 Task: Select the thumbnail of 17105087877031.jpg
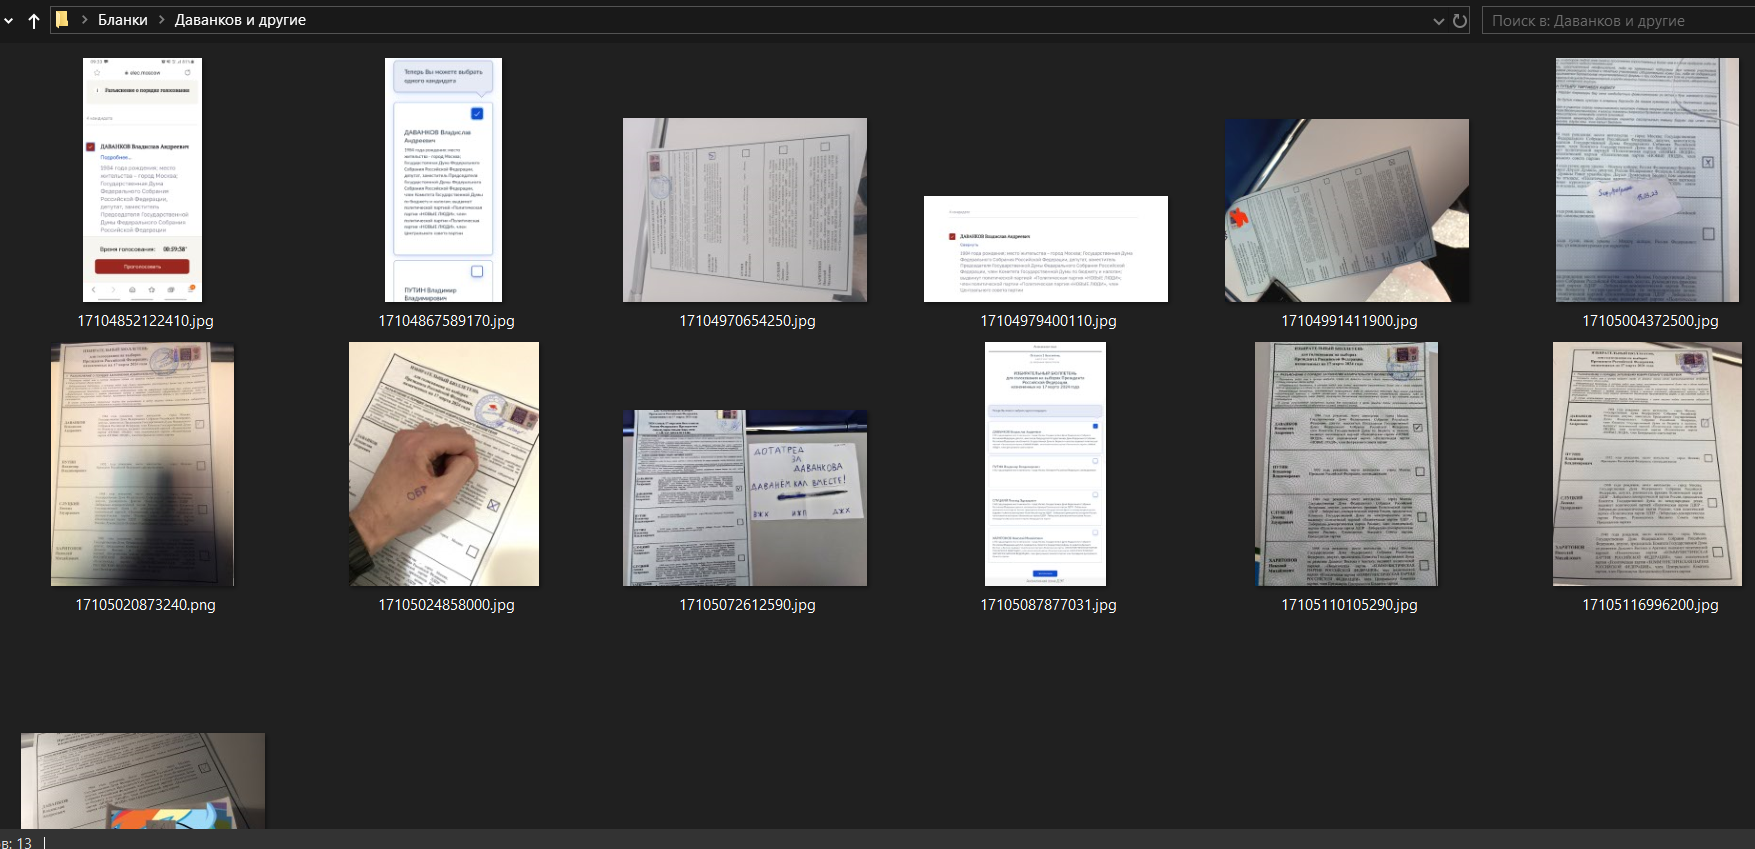(x=1045, y=464)
